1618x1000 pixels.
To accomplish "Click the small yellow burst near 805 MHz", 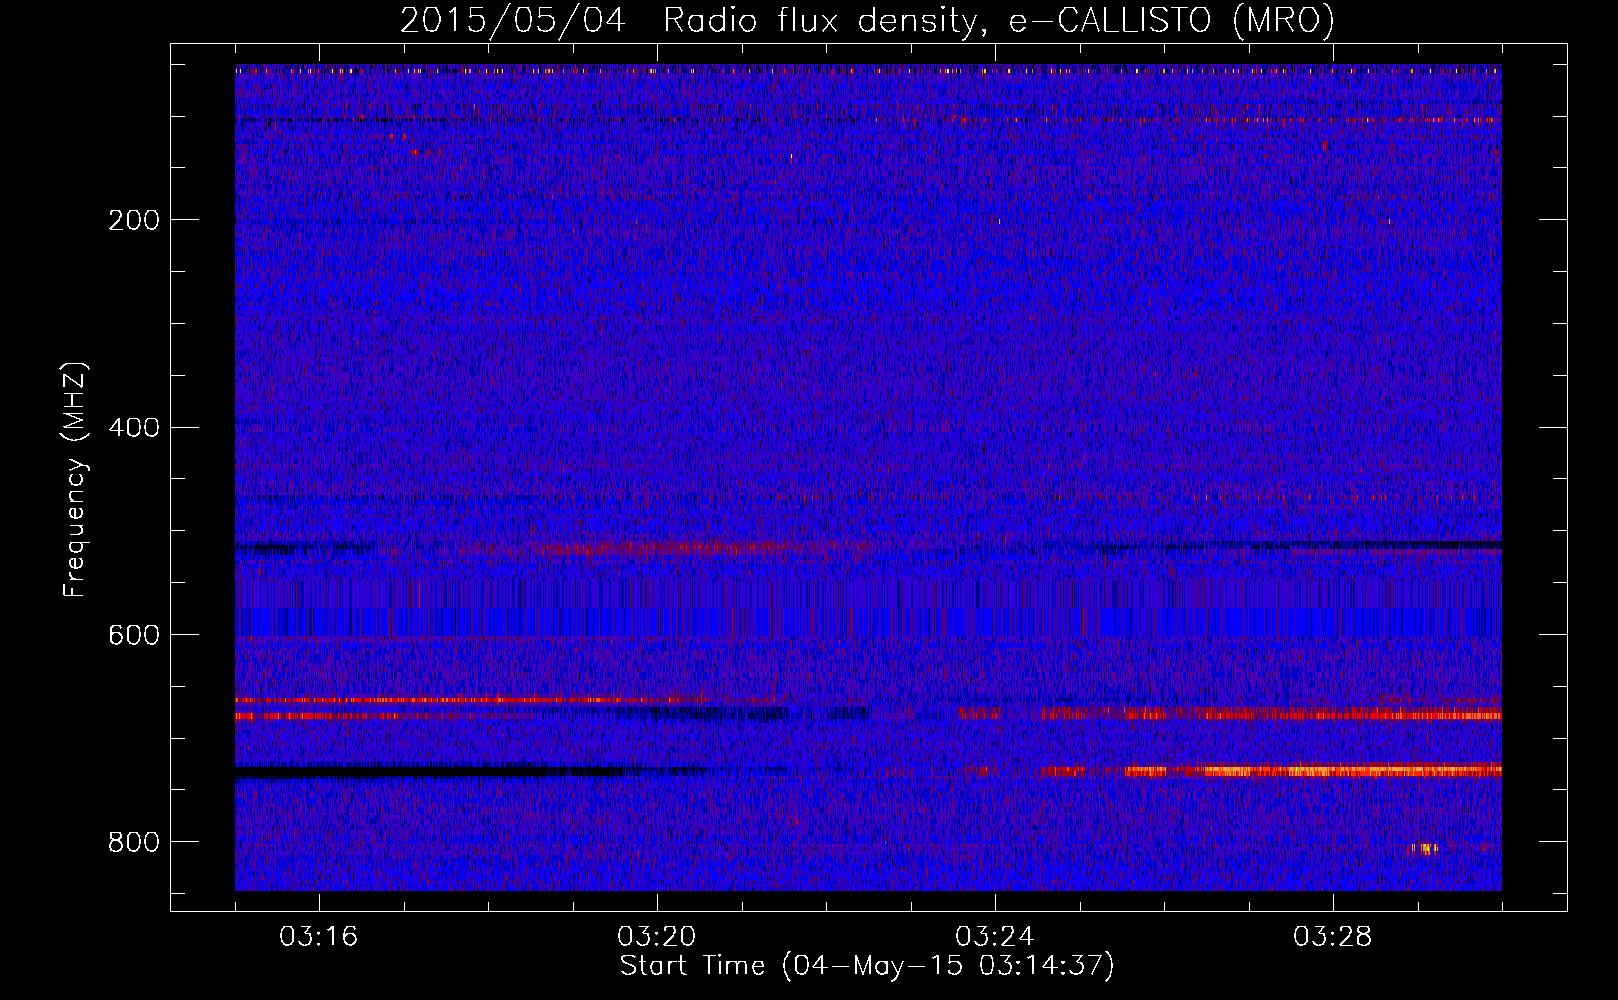I will (1424, 849).
